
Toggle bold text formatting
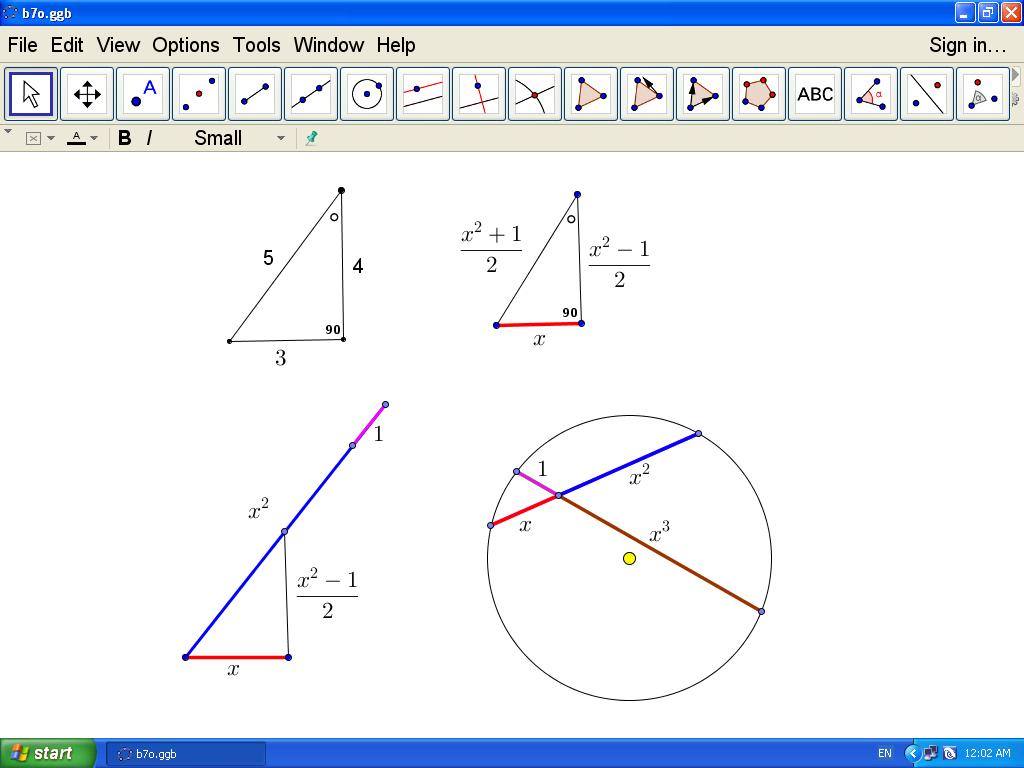[124, 138]
